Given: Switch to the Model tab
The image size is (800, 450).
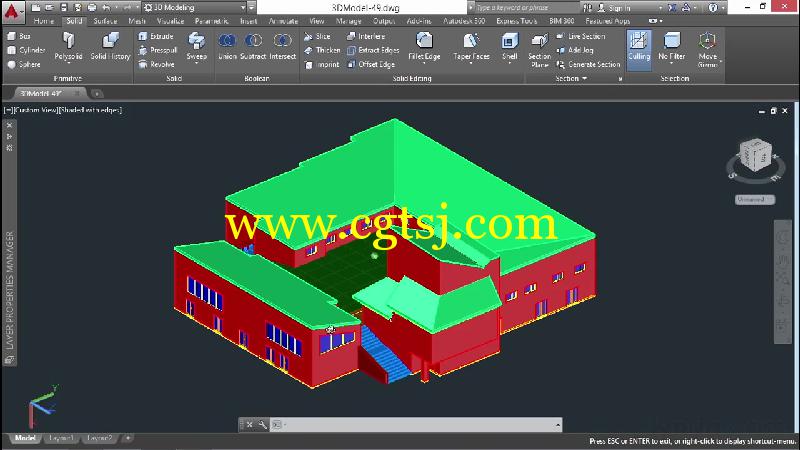Looking at the screenshot, I should (25, 438).
